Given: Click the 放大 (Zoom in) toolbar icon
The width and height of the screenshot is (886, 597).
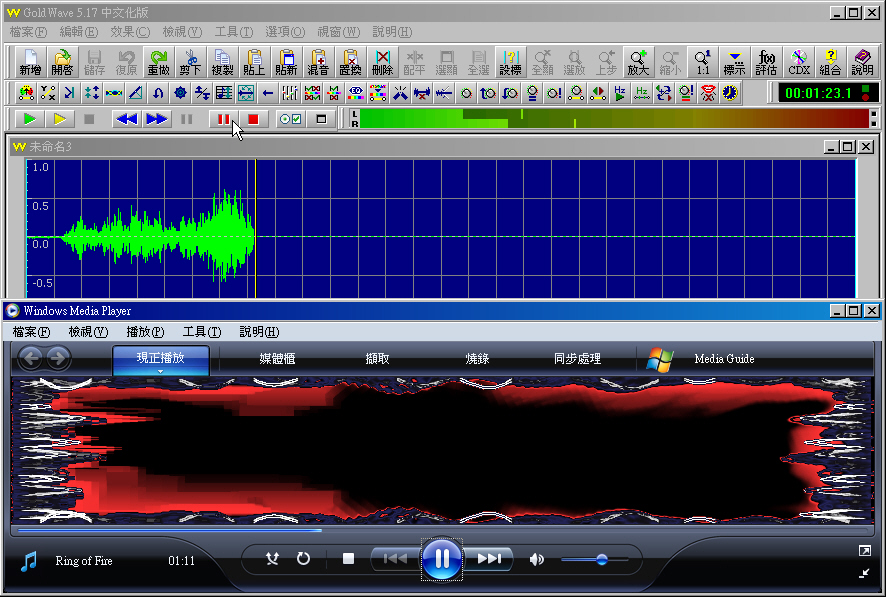Looking at the screenshot, I should [638, 62].
